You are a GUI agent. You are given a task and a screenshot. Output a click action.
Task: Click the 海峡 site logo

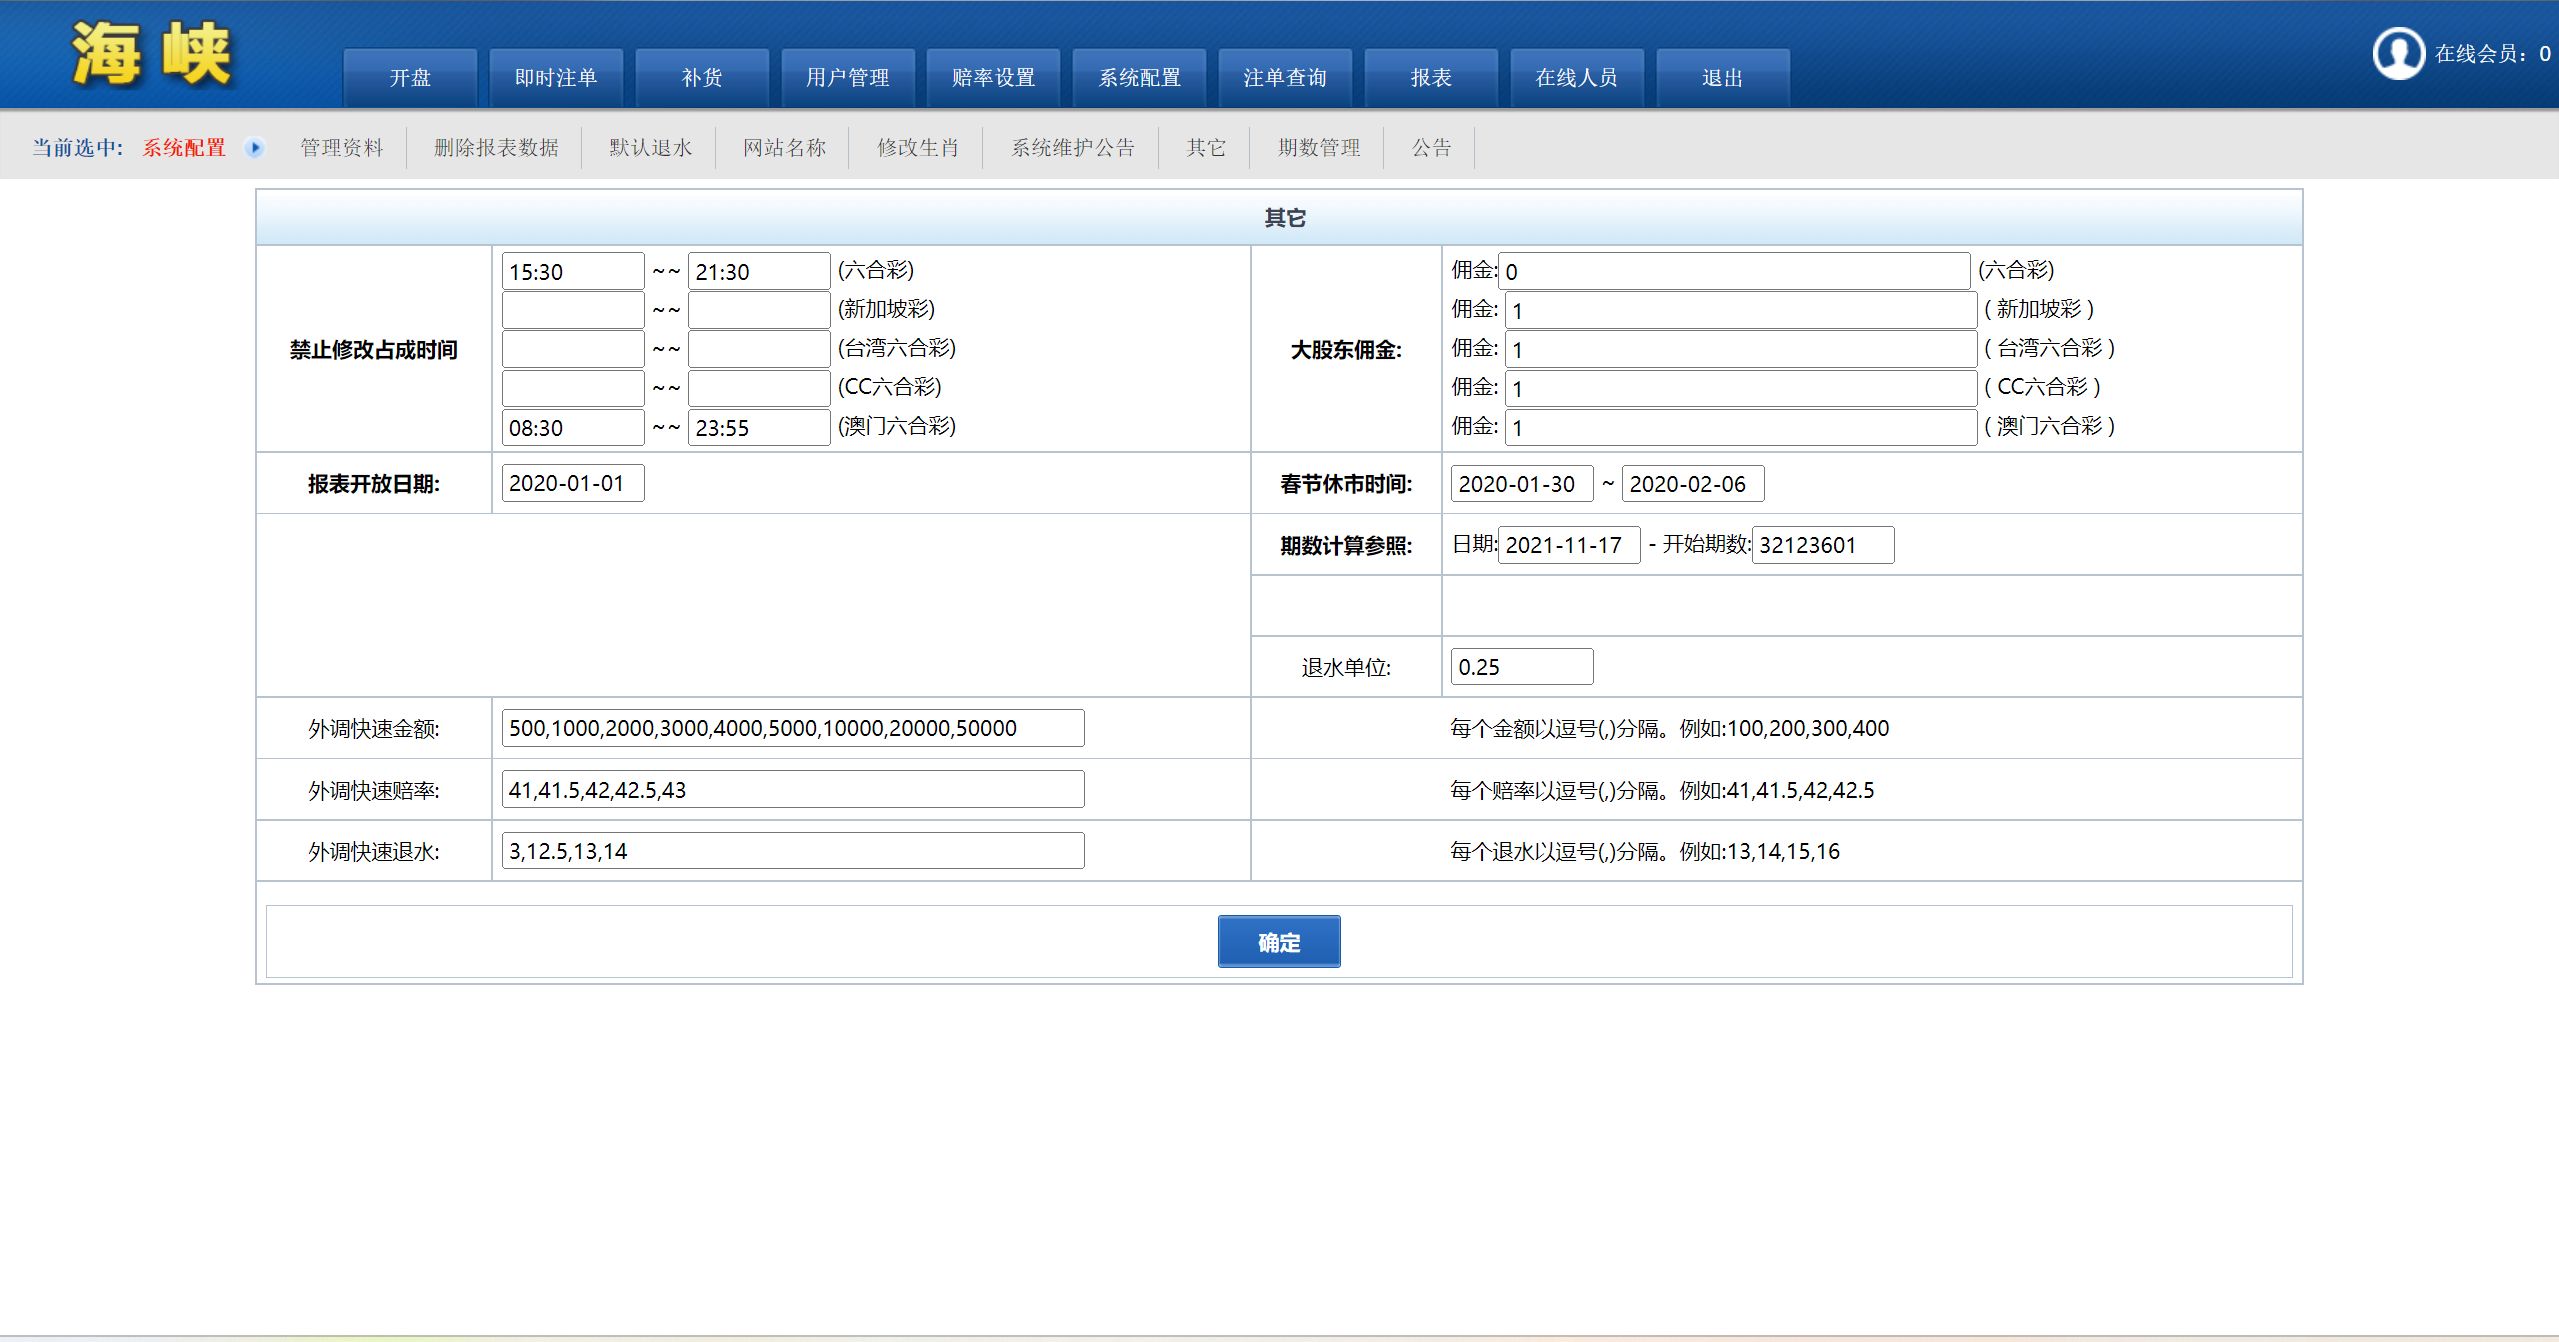(151, 54)
